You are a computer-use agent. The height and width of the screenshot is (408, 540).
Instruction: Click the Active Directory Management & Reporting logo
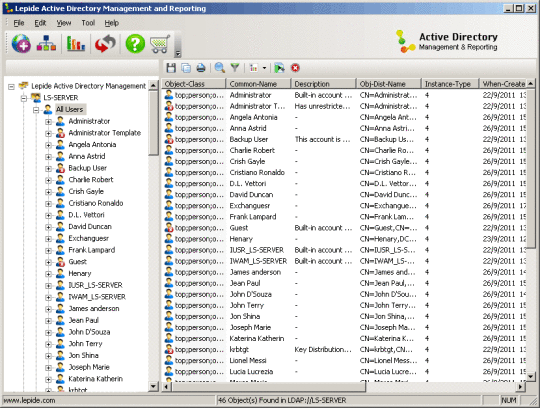coord(447,41)
